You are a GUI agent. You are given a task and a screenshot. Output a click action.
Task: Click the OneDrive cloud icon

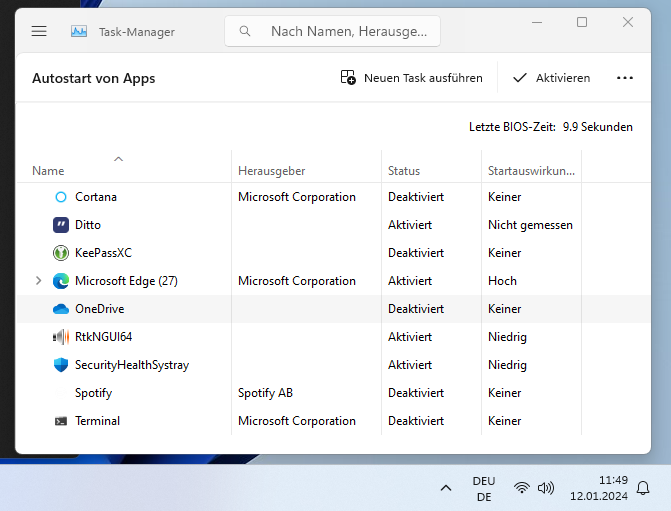[x=61, y=309]
